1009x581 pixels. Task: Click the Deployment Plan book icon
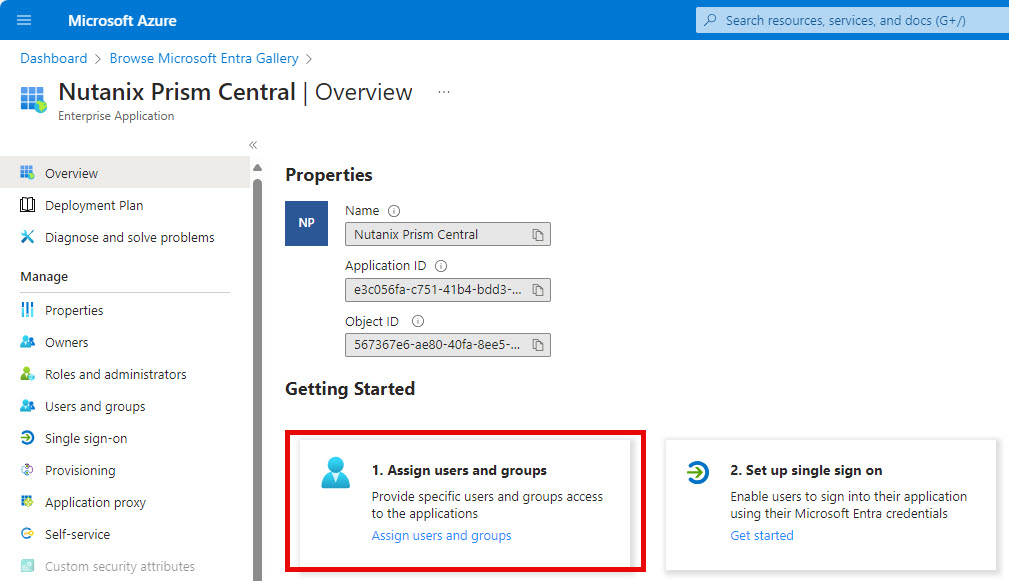click(27, 205)
